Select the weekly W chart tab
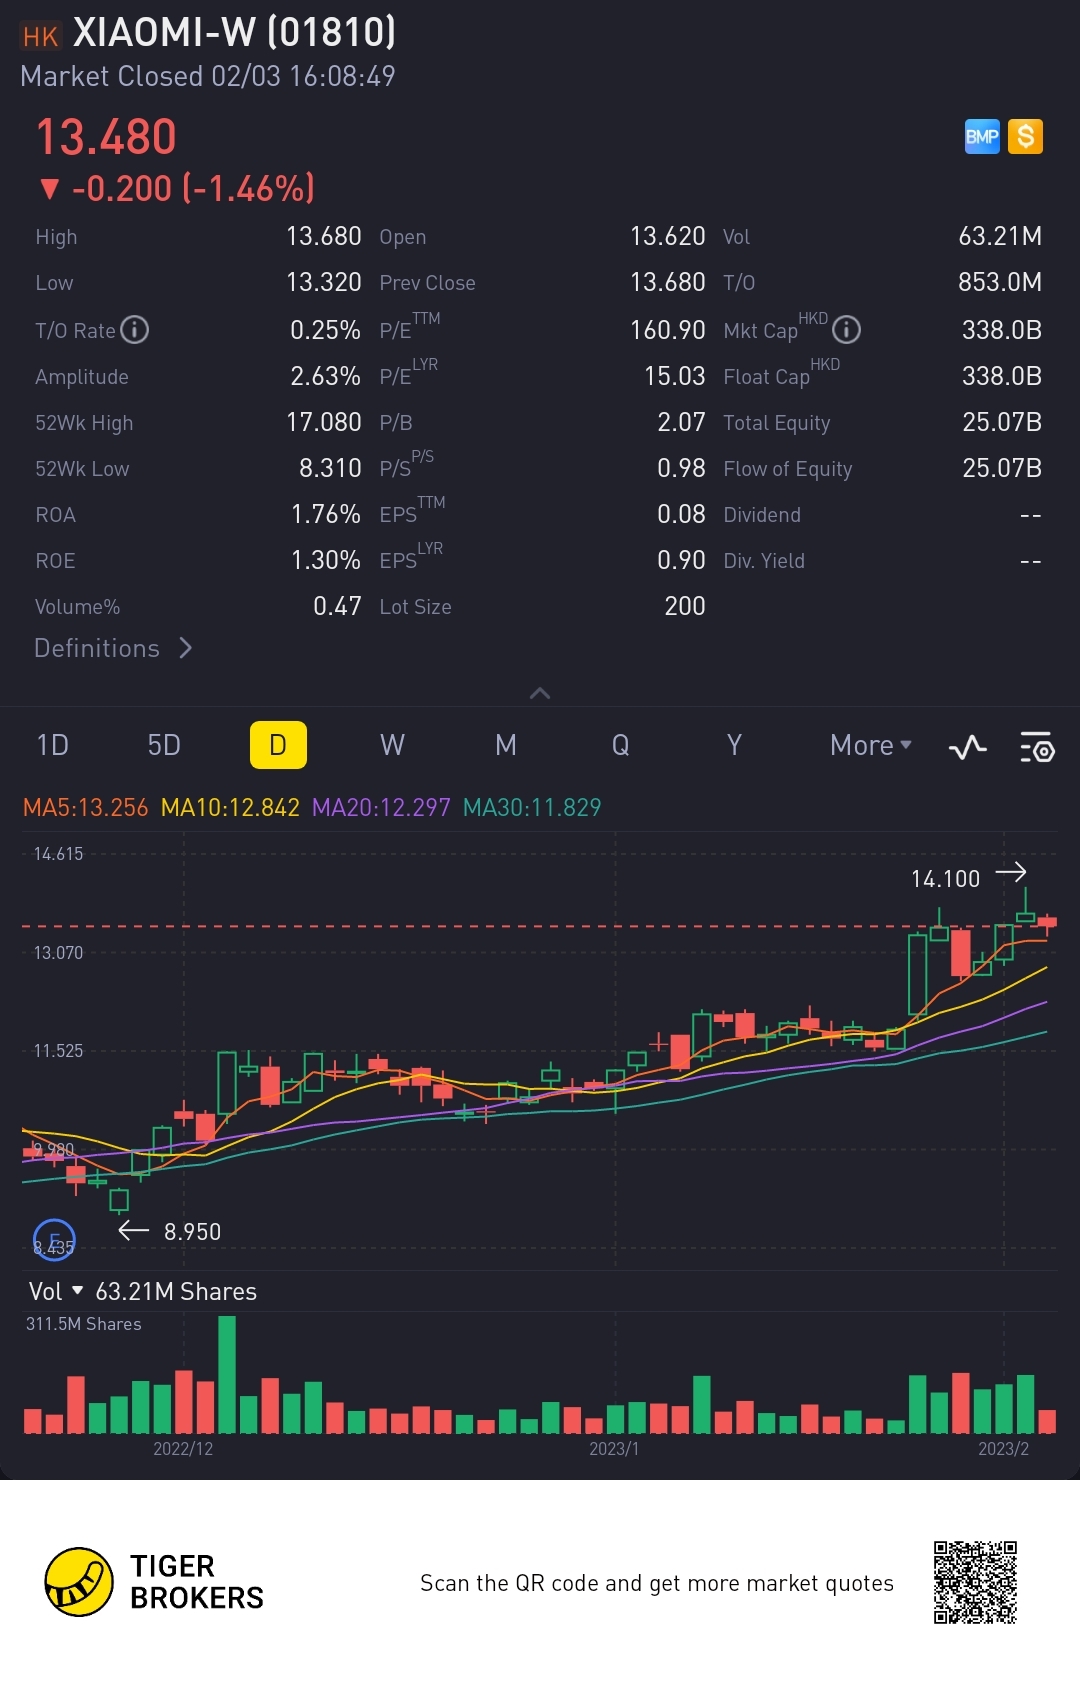 coord(392,745)
